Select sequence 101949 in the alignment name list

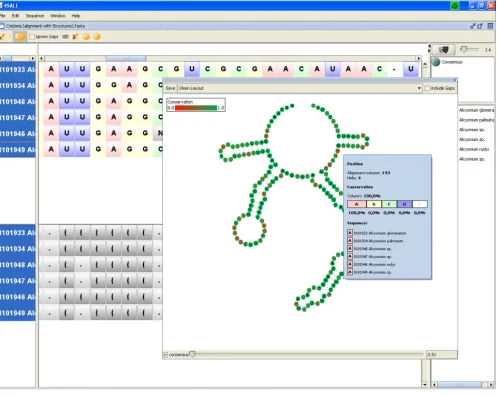coord(18,150)
